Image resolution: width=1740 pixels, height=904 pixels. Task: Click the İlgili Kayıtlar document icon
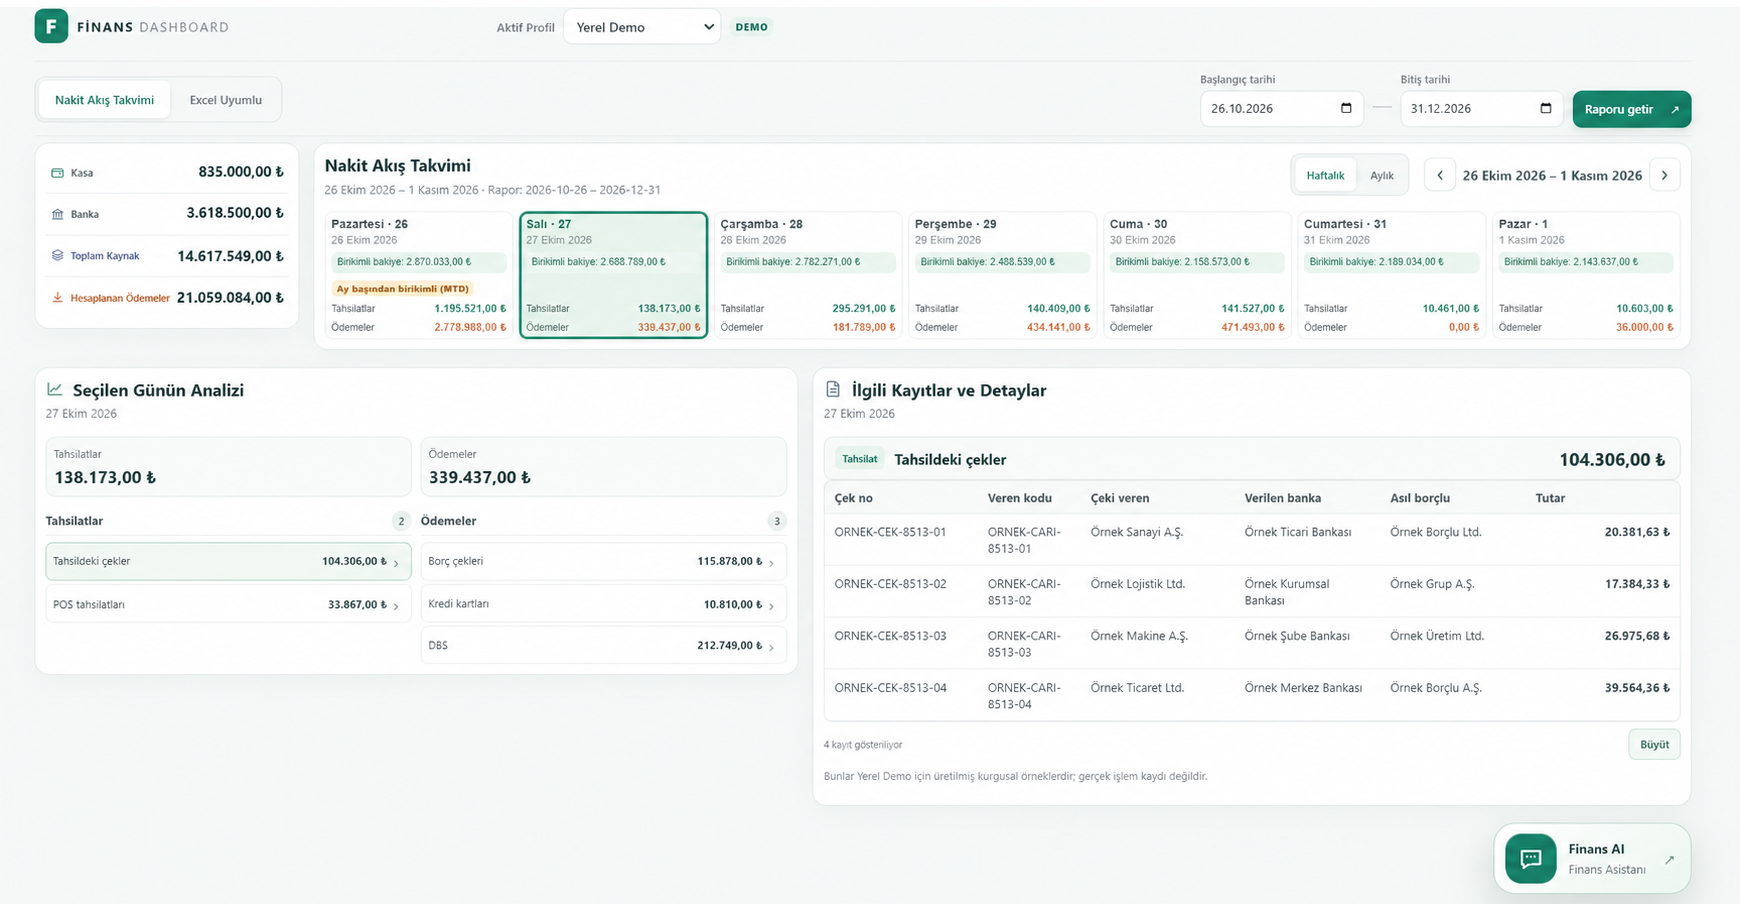(x=833, y=390)
